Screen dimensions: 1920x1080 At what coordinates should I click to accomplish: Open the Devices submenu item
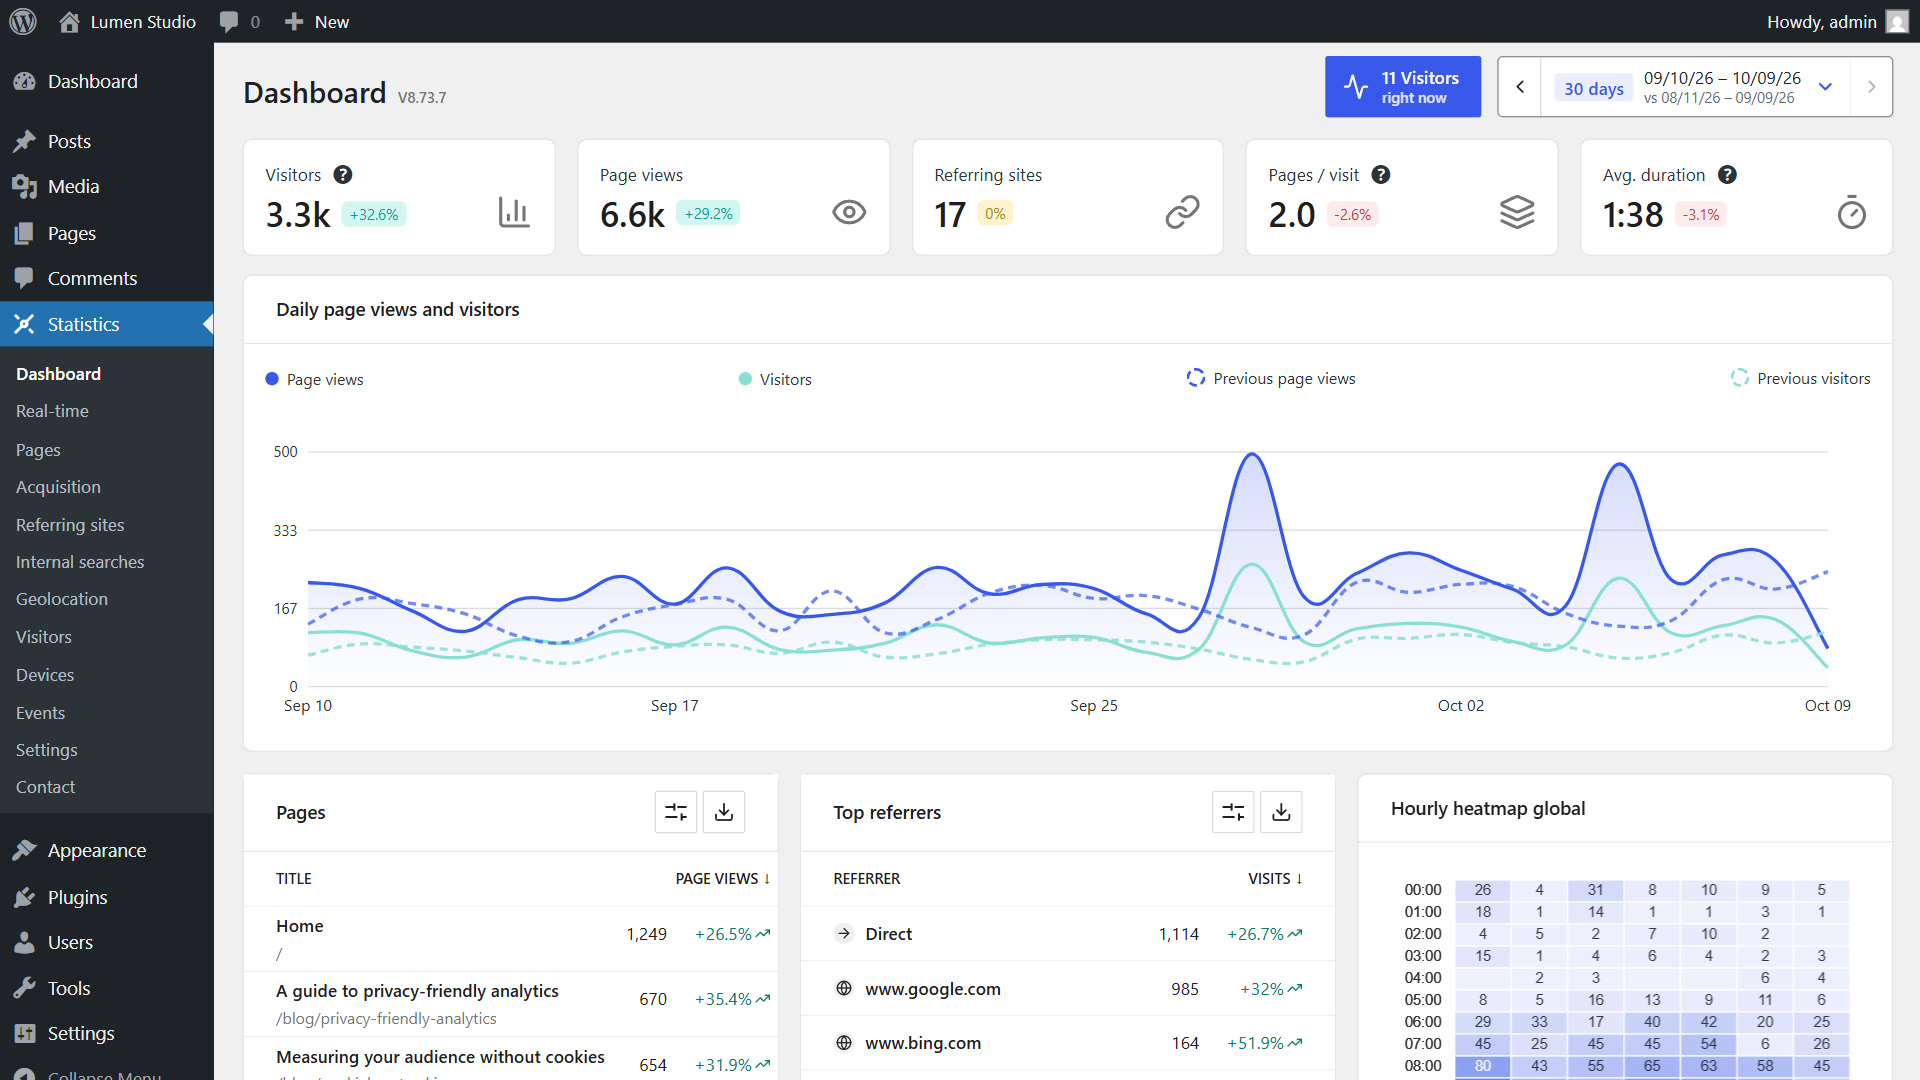(x=45, y=675)
